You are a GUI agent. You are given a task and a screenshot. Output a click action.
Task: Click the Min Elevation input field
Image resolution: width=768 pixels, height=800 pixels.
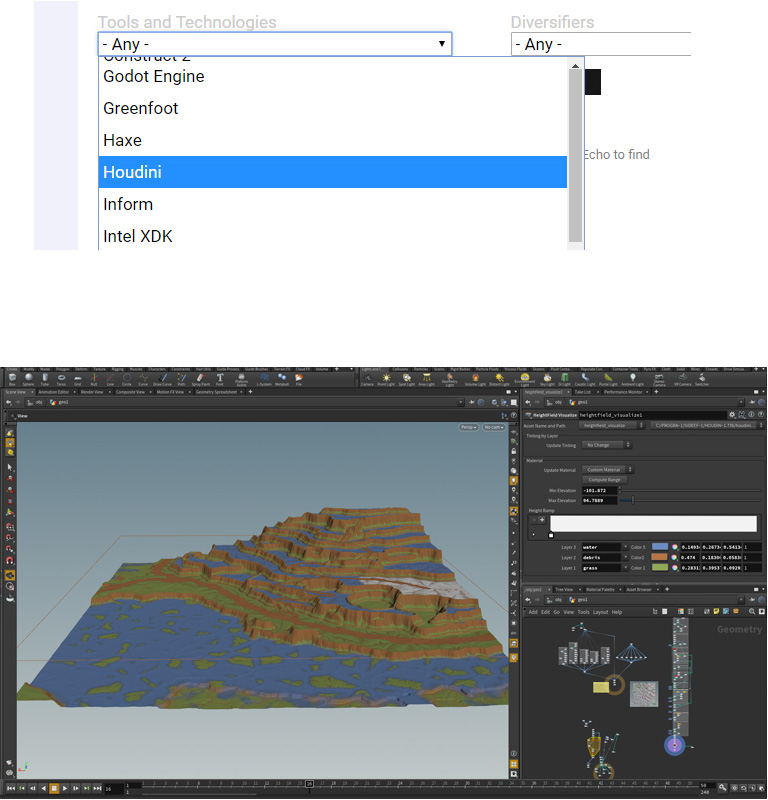tap(599, 490)
